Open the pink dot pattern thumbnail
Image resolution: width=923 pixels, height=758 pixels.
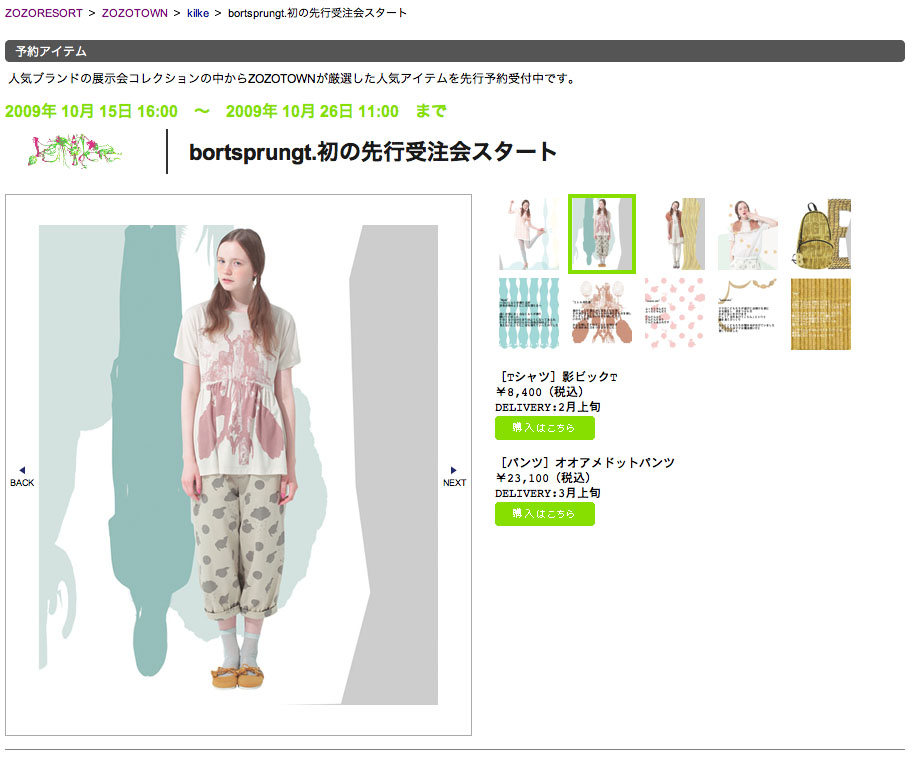click(x=675, y=314)
